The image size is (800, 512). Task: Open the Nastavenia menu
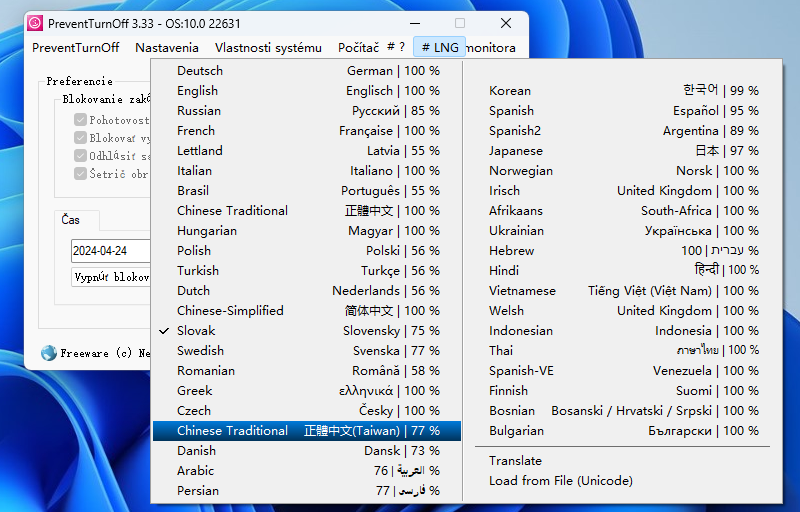[x=167, y=47]
